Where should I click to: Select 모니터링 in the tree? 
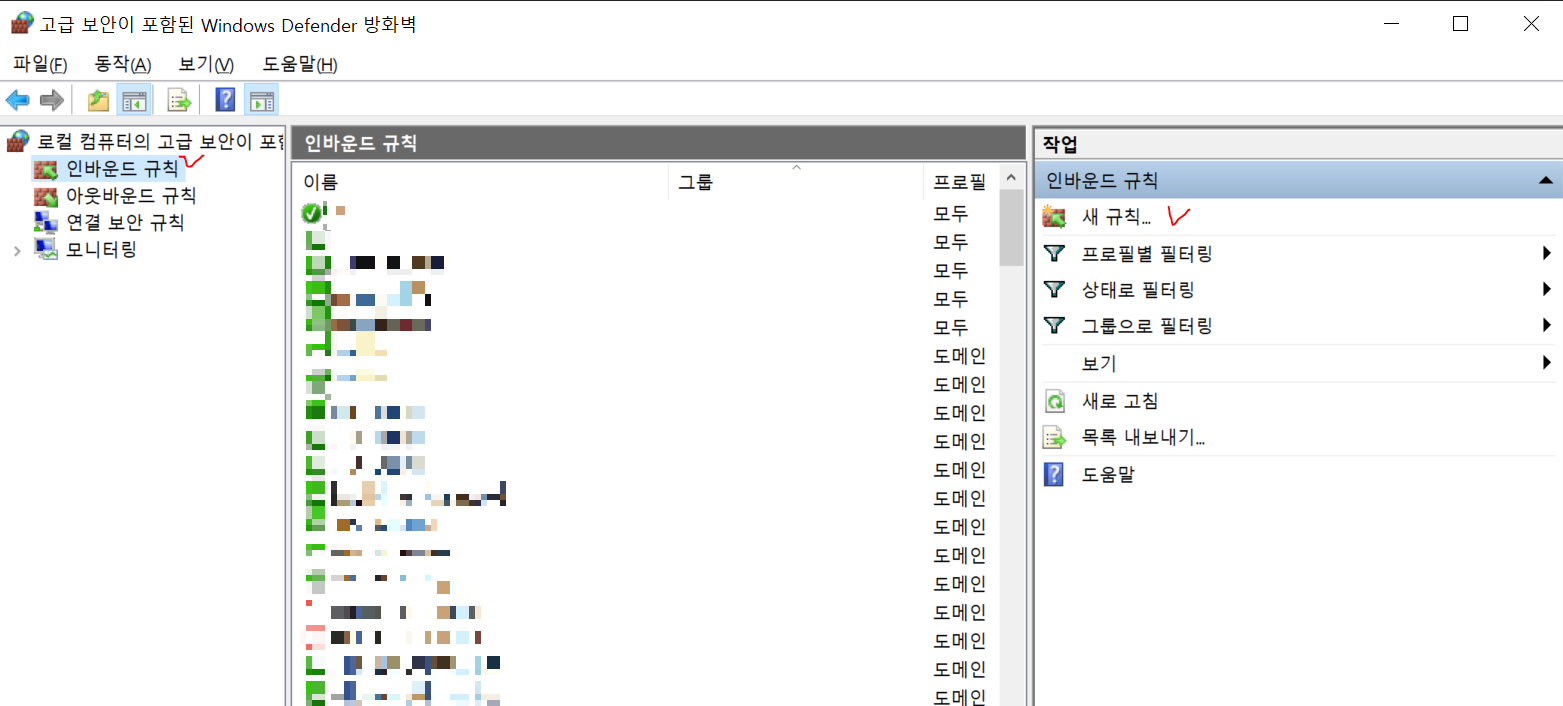[101, 249]
